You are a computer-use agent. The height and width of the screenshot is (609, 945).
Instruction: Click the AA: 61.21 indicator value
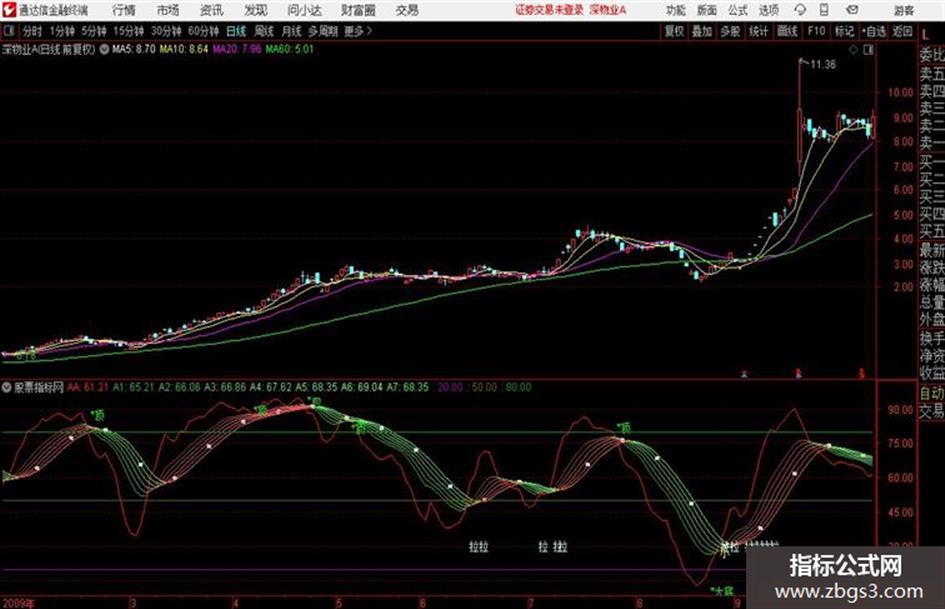pyautogui.click(x=88, y=387)
